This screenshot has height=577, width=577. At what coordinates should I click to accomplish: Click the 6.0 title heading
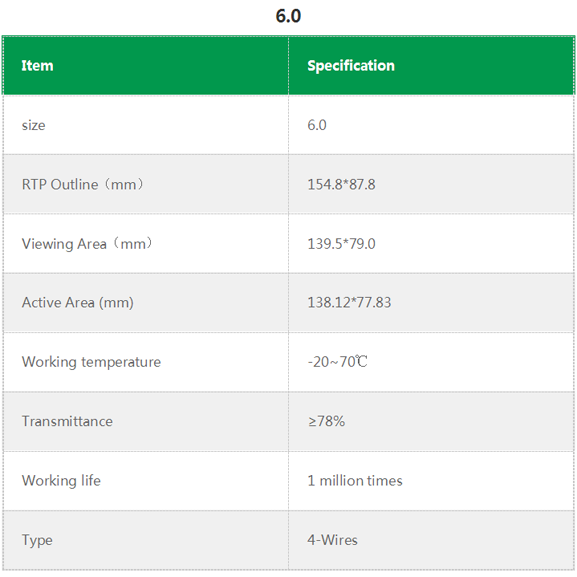288,16
